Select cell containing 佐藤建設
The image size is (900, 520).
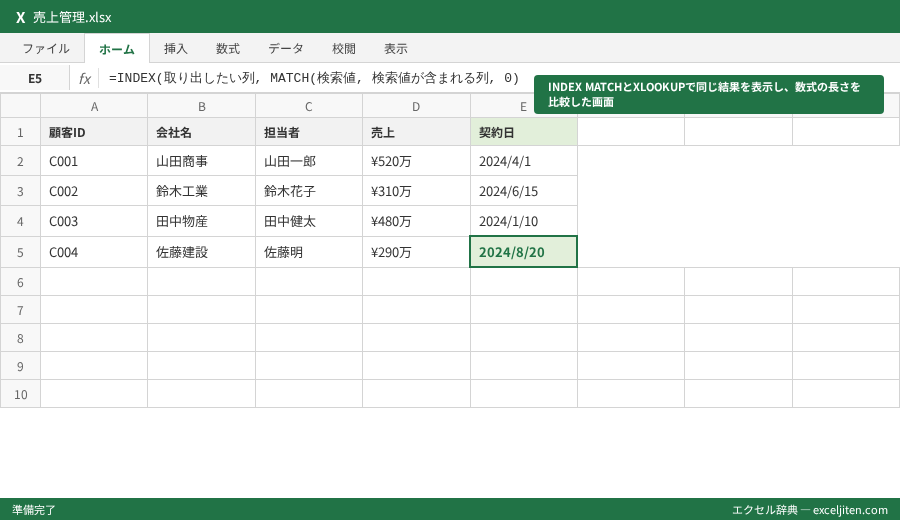coord(201,252)
